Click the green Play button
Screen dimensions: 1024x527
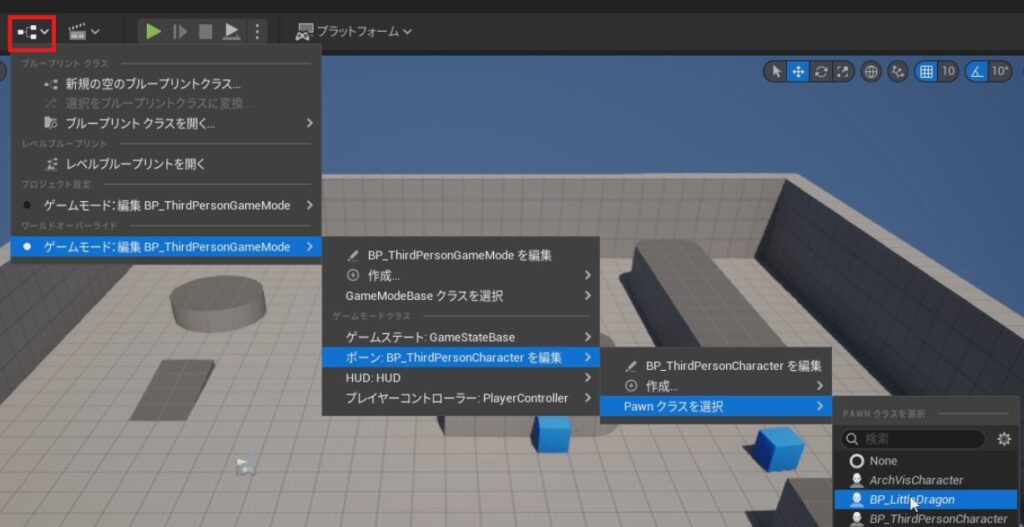(153, 31)
